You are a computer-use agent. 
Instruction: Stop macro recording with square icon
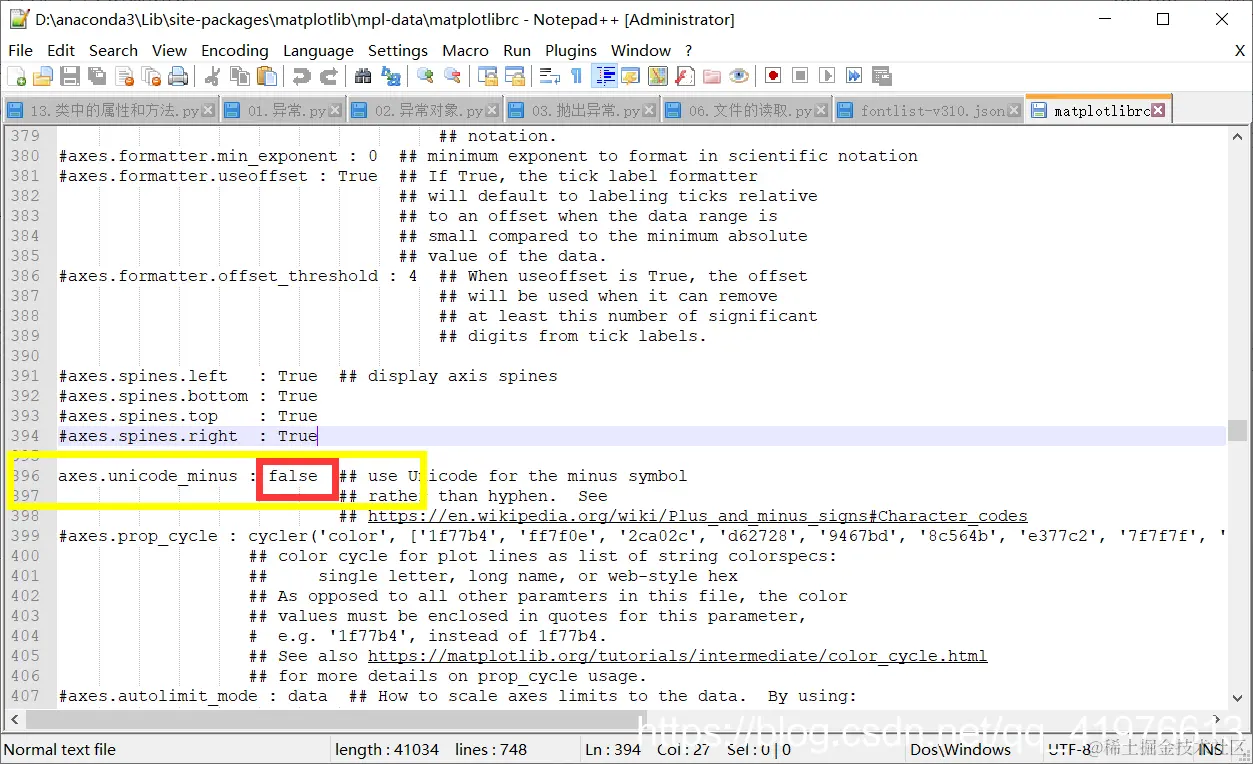click(x=800, y=76)
